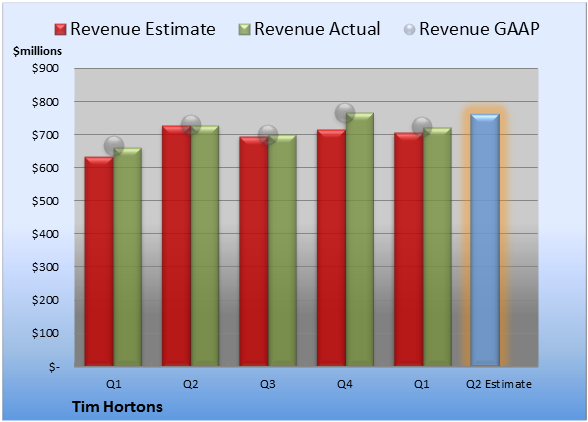Screen dimensions: 588x422
Task: Click the green Revenue Actual legend swatch
Action: tap(244, 30)
